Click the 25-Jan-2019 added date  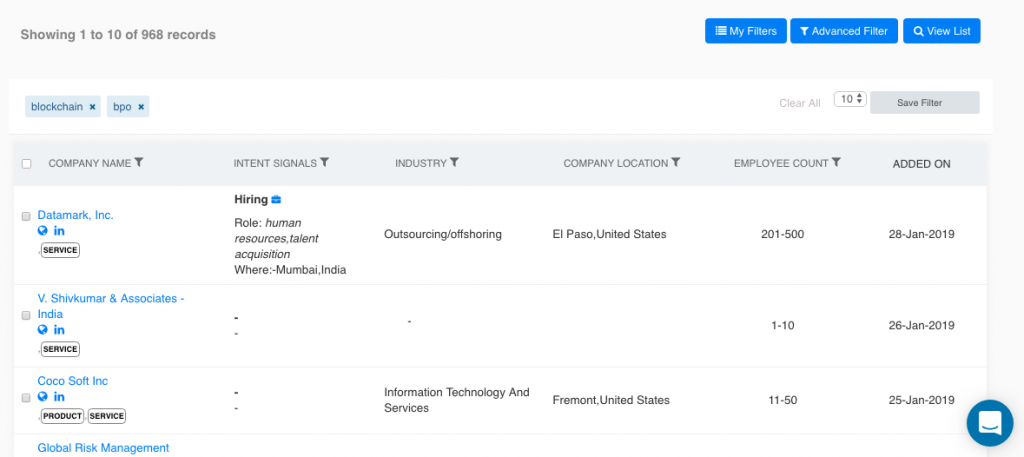[921, 400]
